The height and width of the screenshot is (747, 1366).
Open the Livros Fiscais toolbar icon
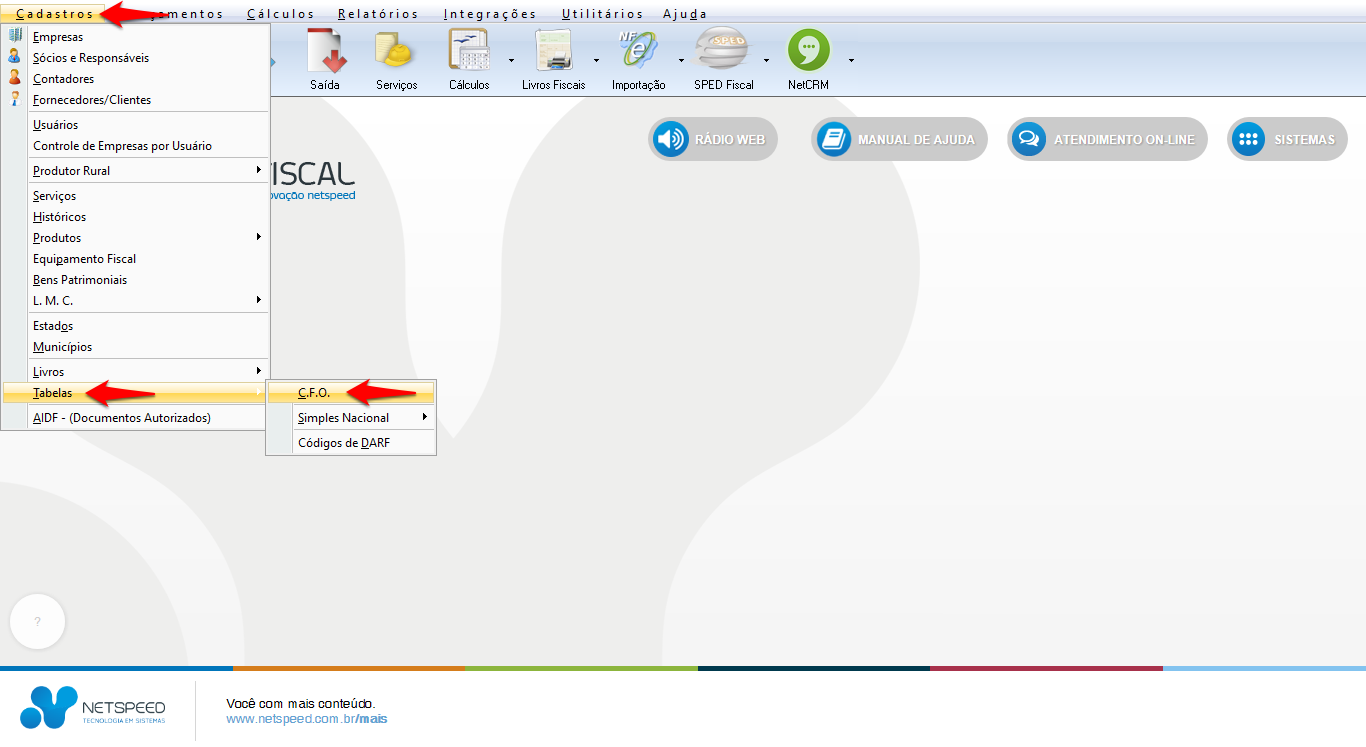553,50
